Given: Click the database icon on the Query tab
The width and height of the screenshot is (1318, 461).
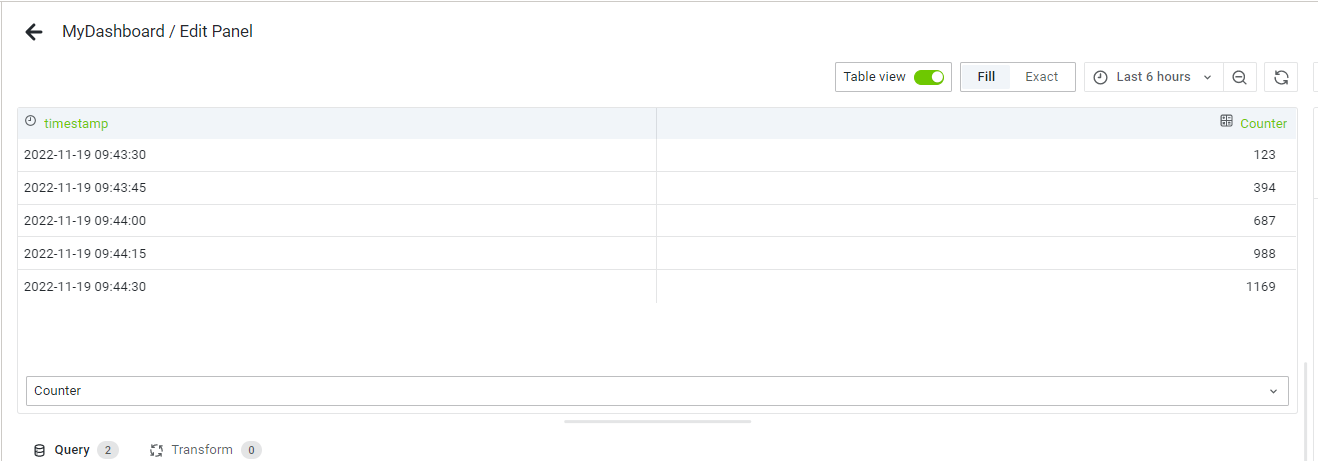Looking at the screenshot, I should (x=39, y=450).
